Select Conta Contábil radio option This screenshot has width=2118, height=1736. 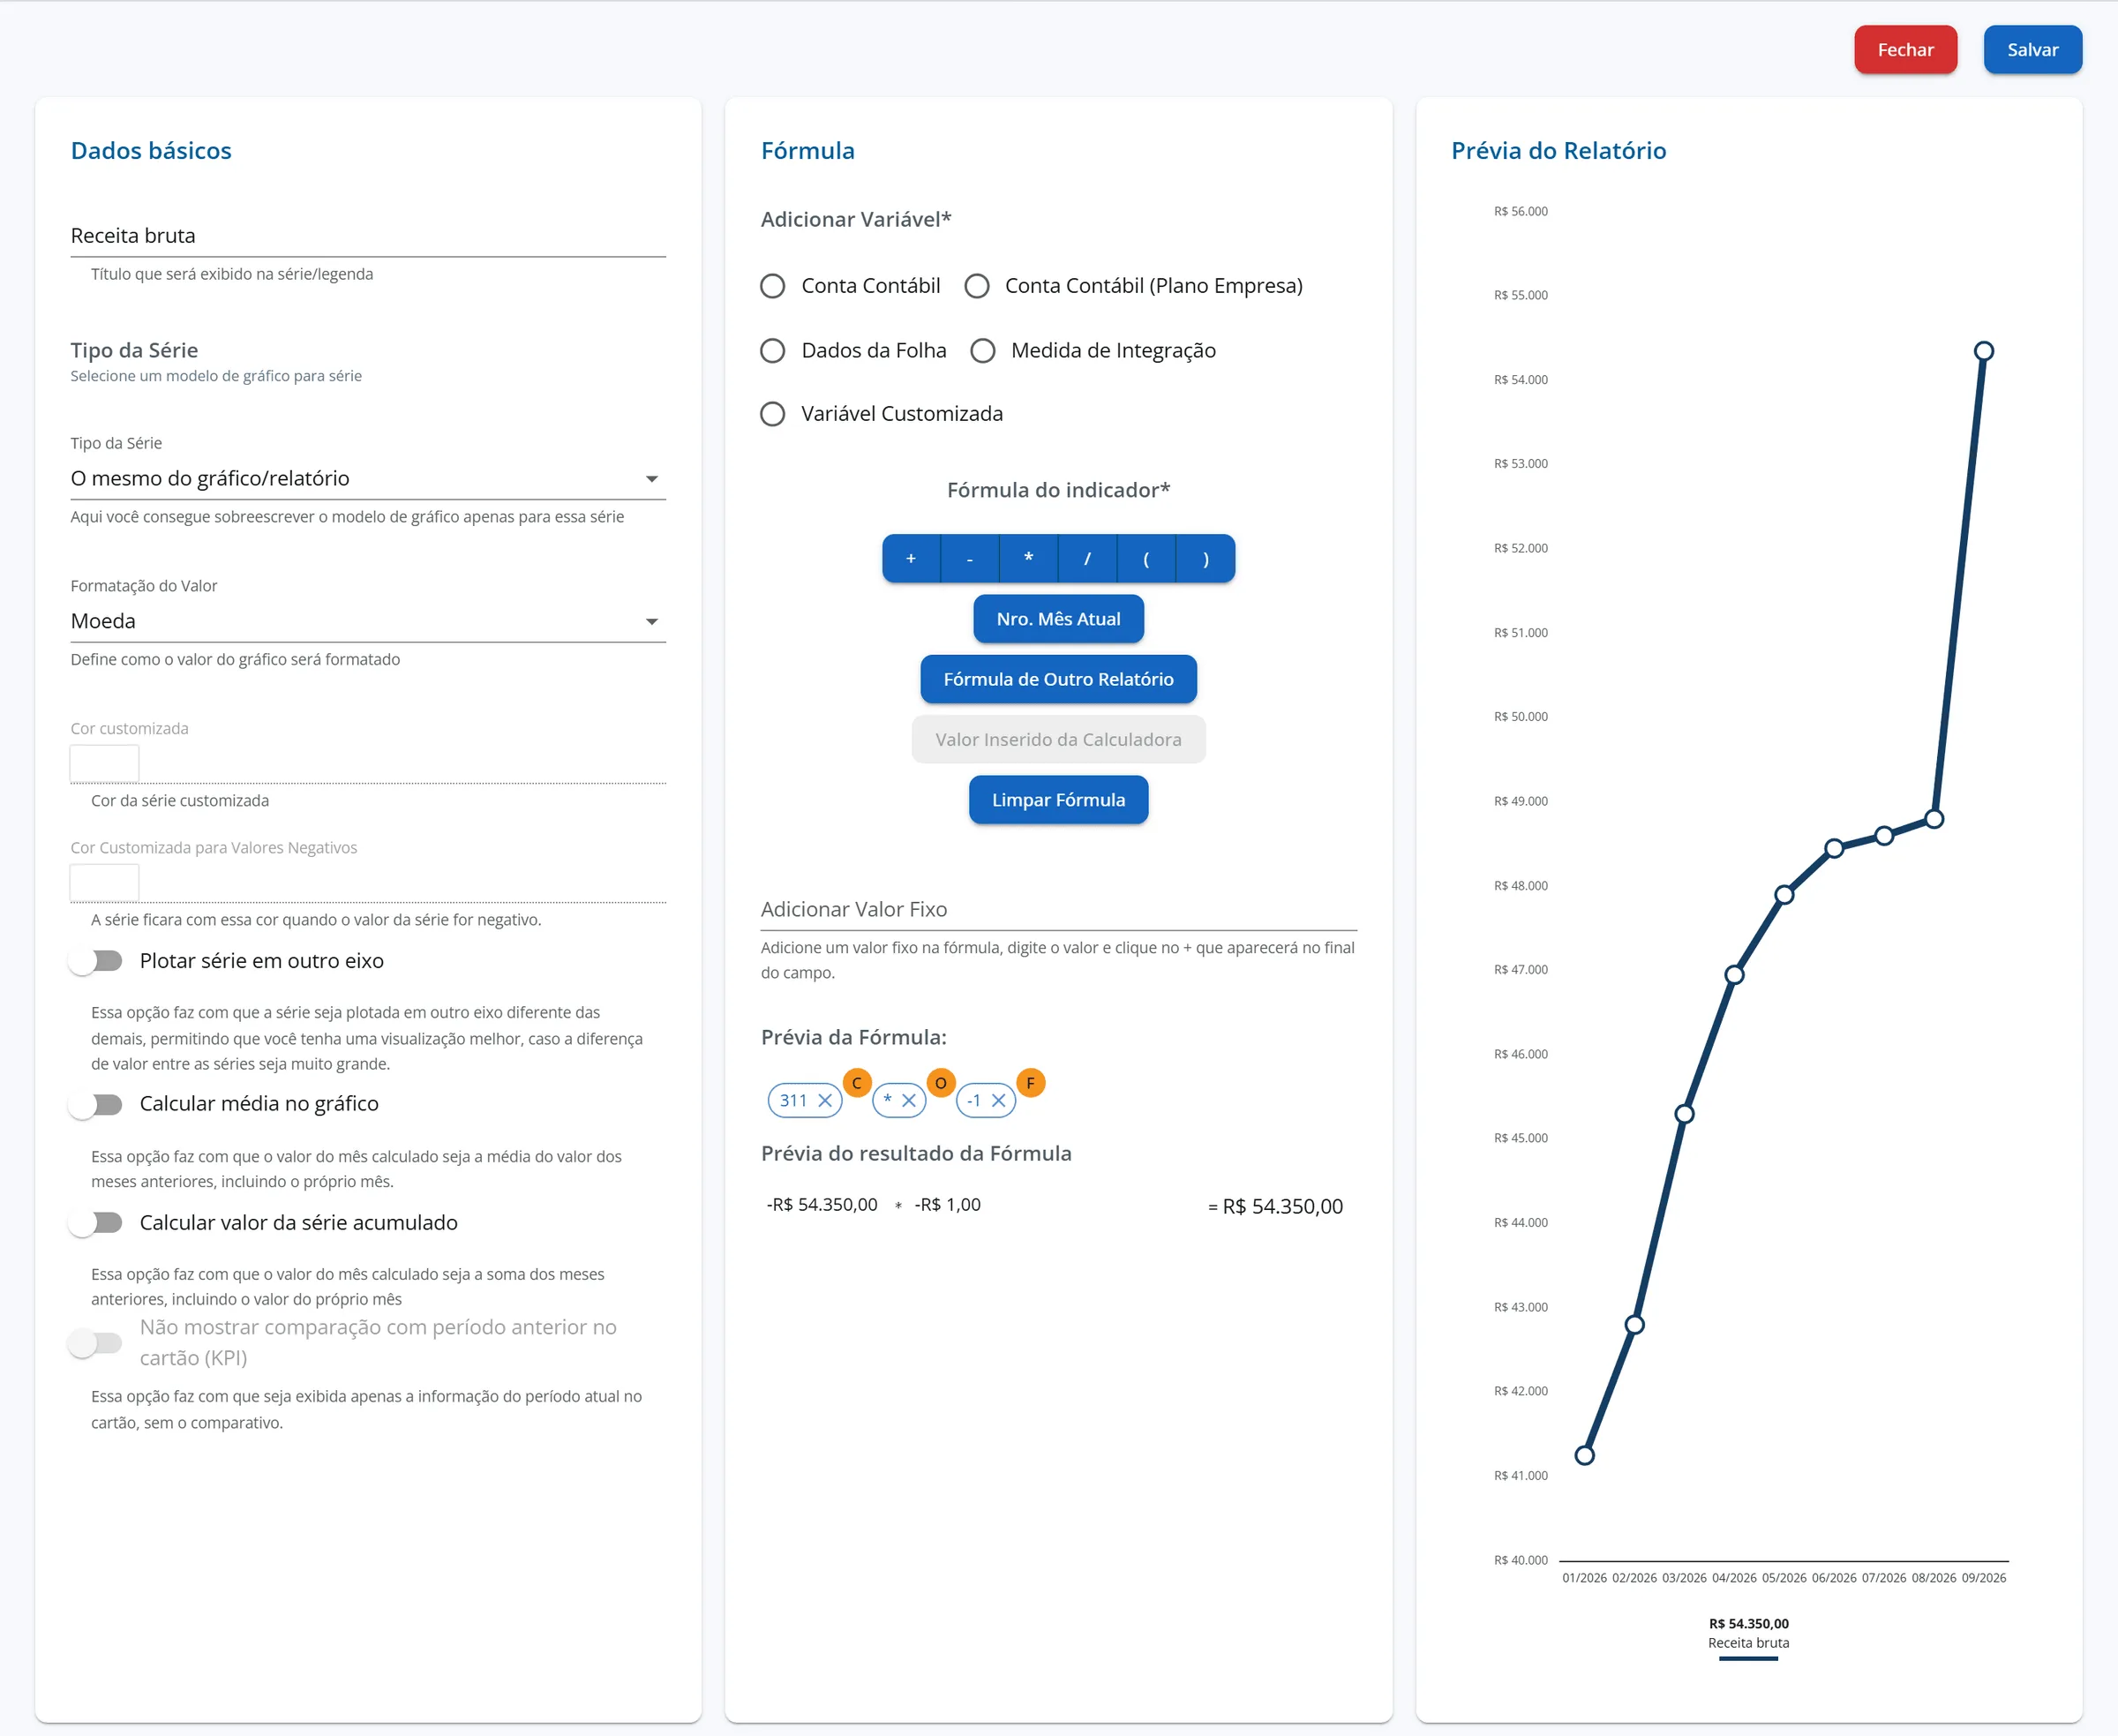772,286
